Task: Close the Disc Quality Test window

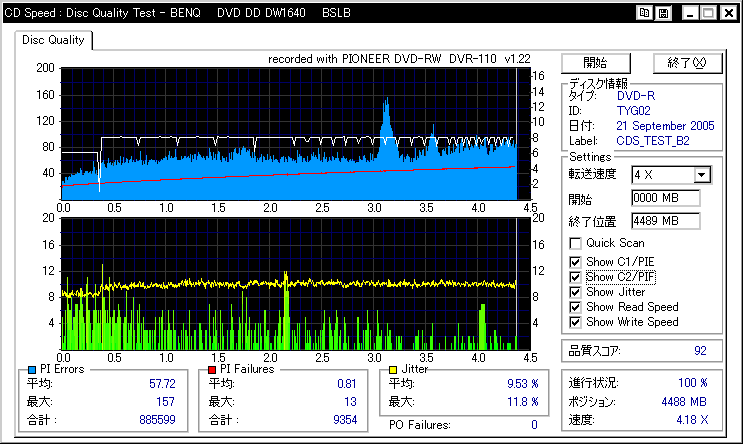Action: pos(729,13)
